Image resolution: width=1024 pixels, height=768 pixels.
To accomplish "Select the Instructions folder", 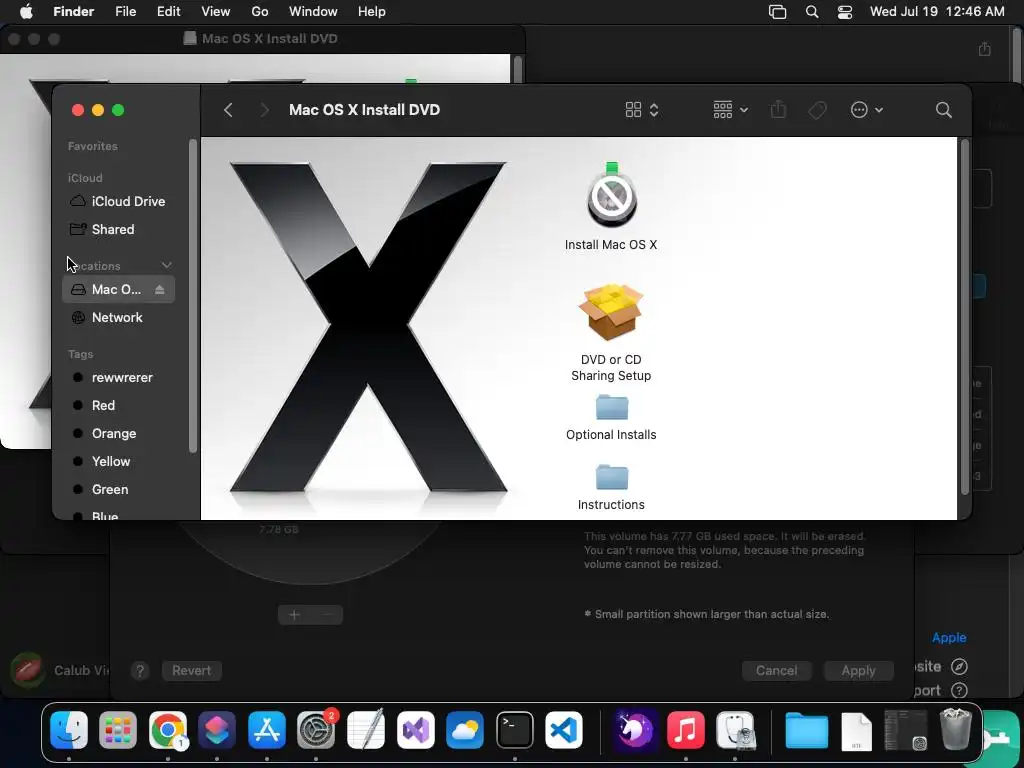I will click(x=611, y=487).
